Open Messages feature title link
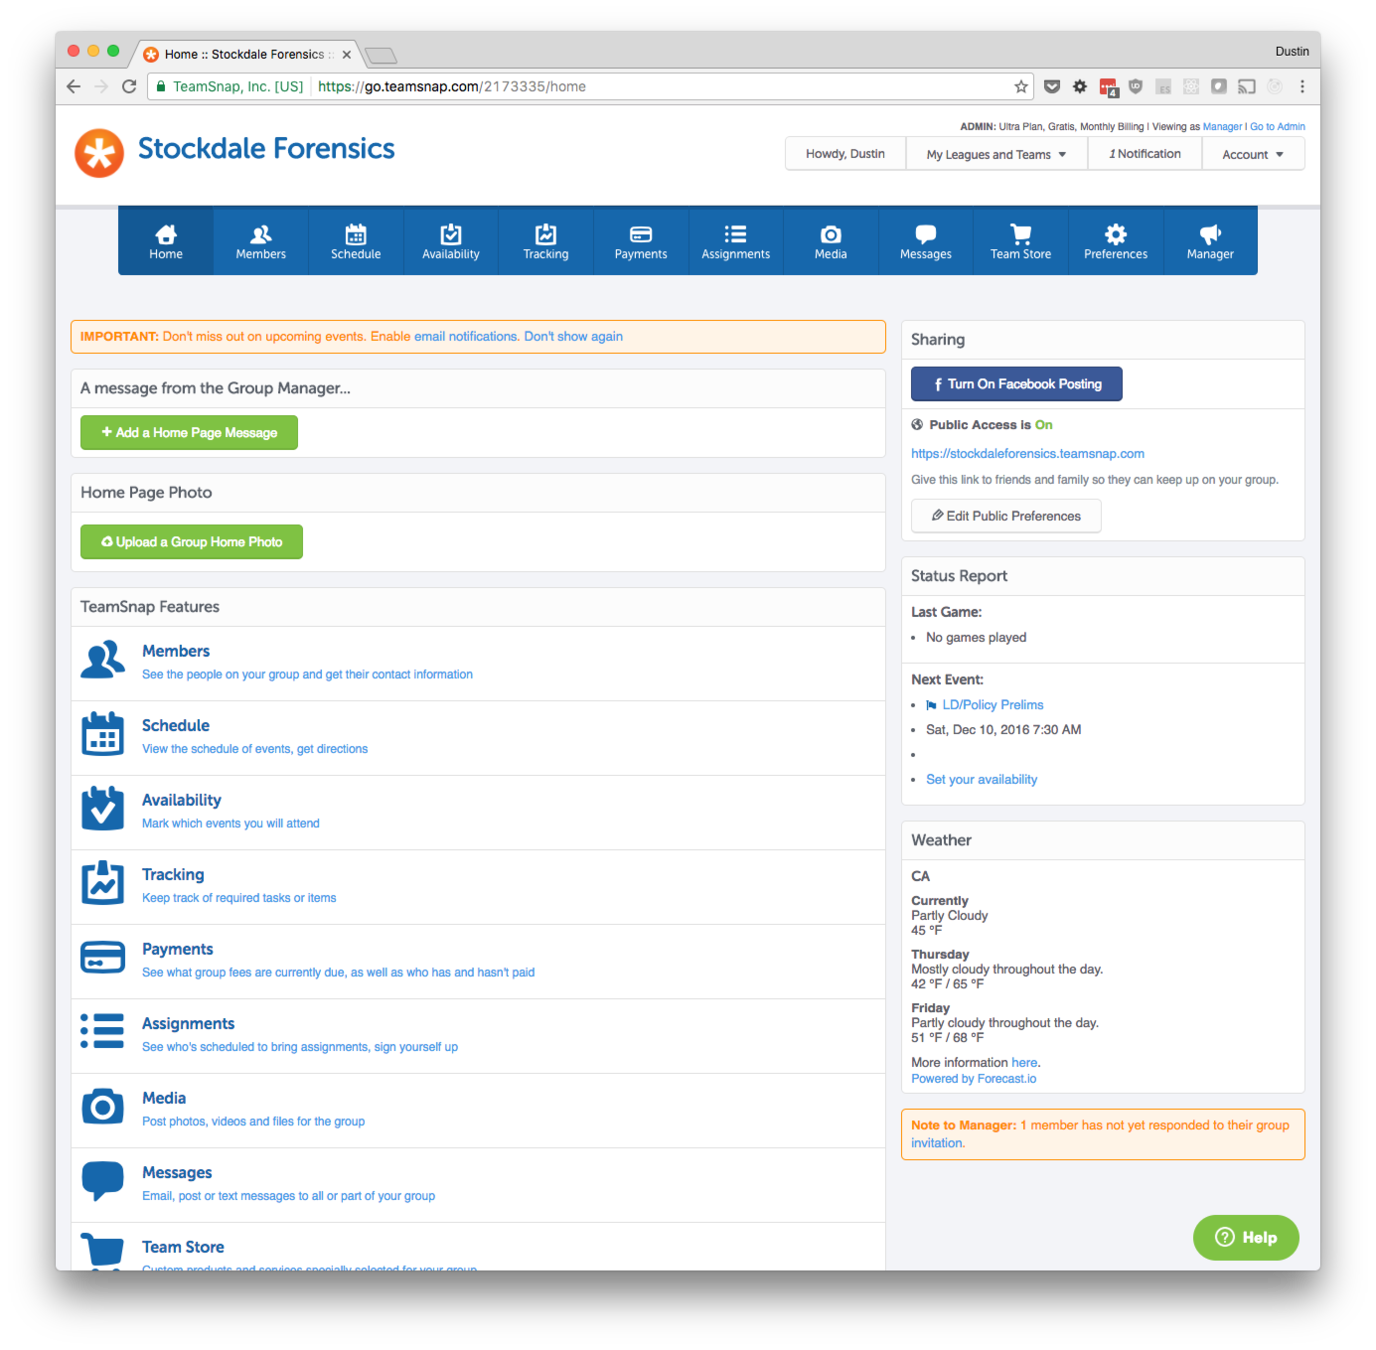 [177, 1173]
